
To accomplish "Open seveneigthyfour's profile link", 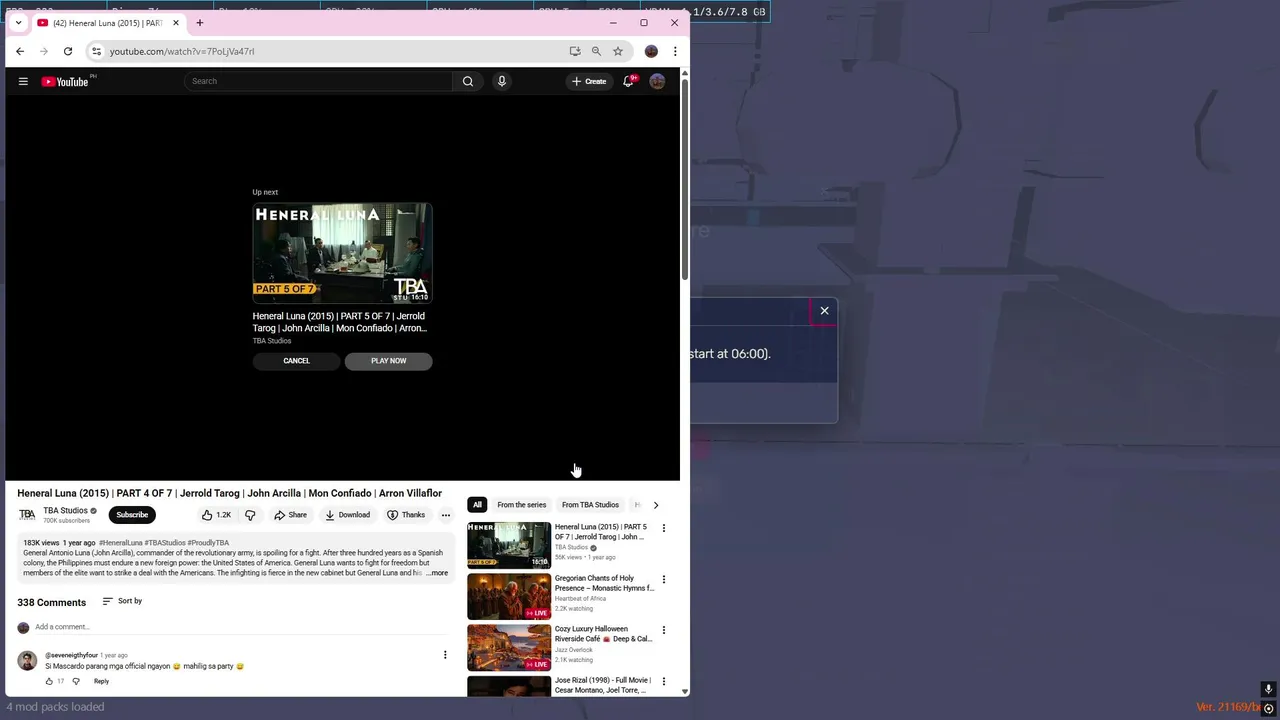I will pyautogui.click(x=71, y=655).
